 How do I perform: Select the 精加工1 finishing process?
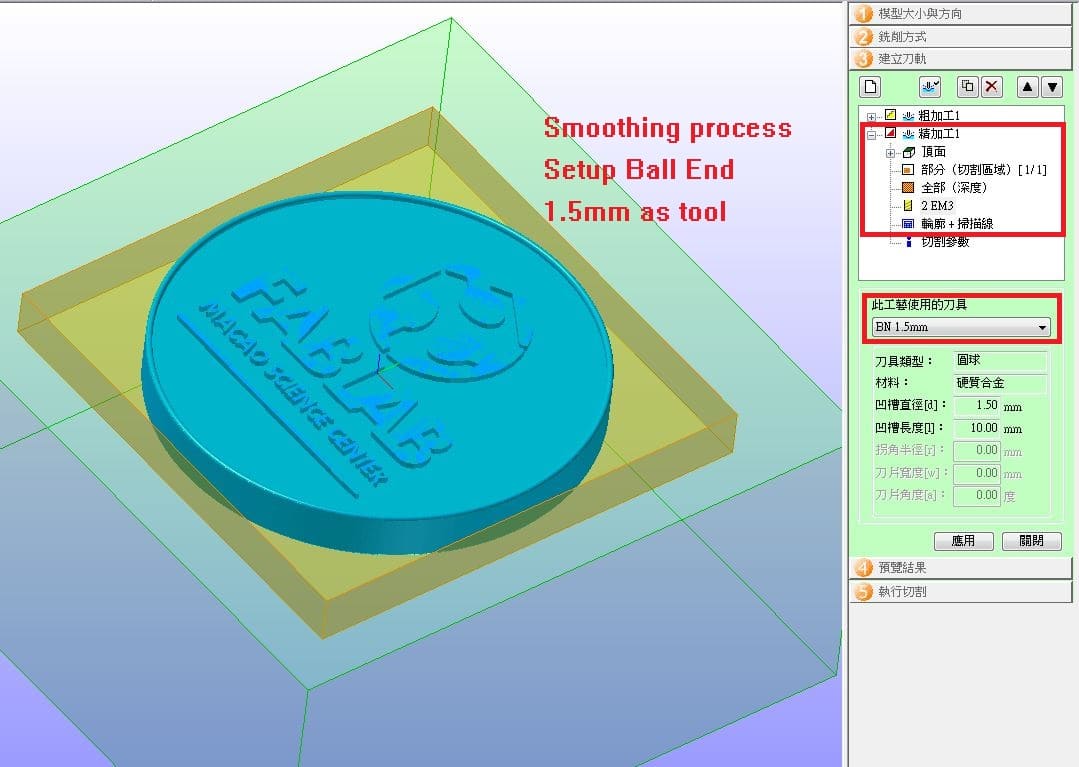[939, 133]
